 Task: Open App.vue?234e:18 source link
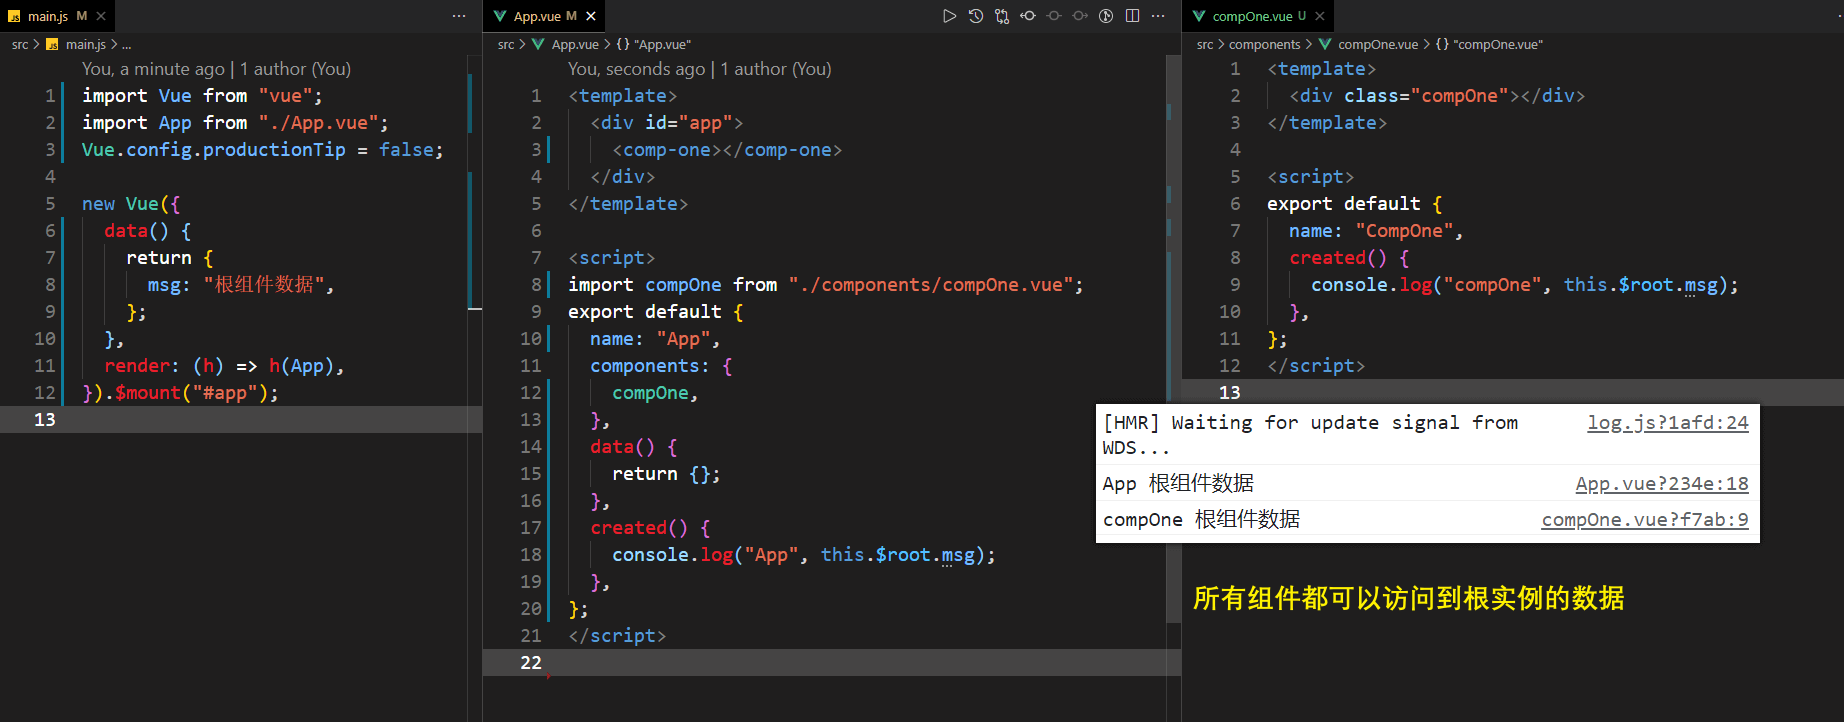[1662, 484]
